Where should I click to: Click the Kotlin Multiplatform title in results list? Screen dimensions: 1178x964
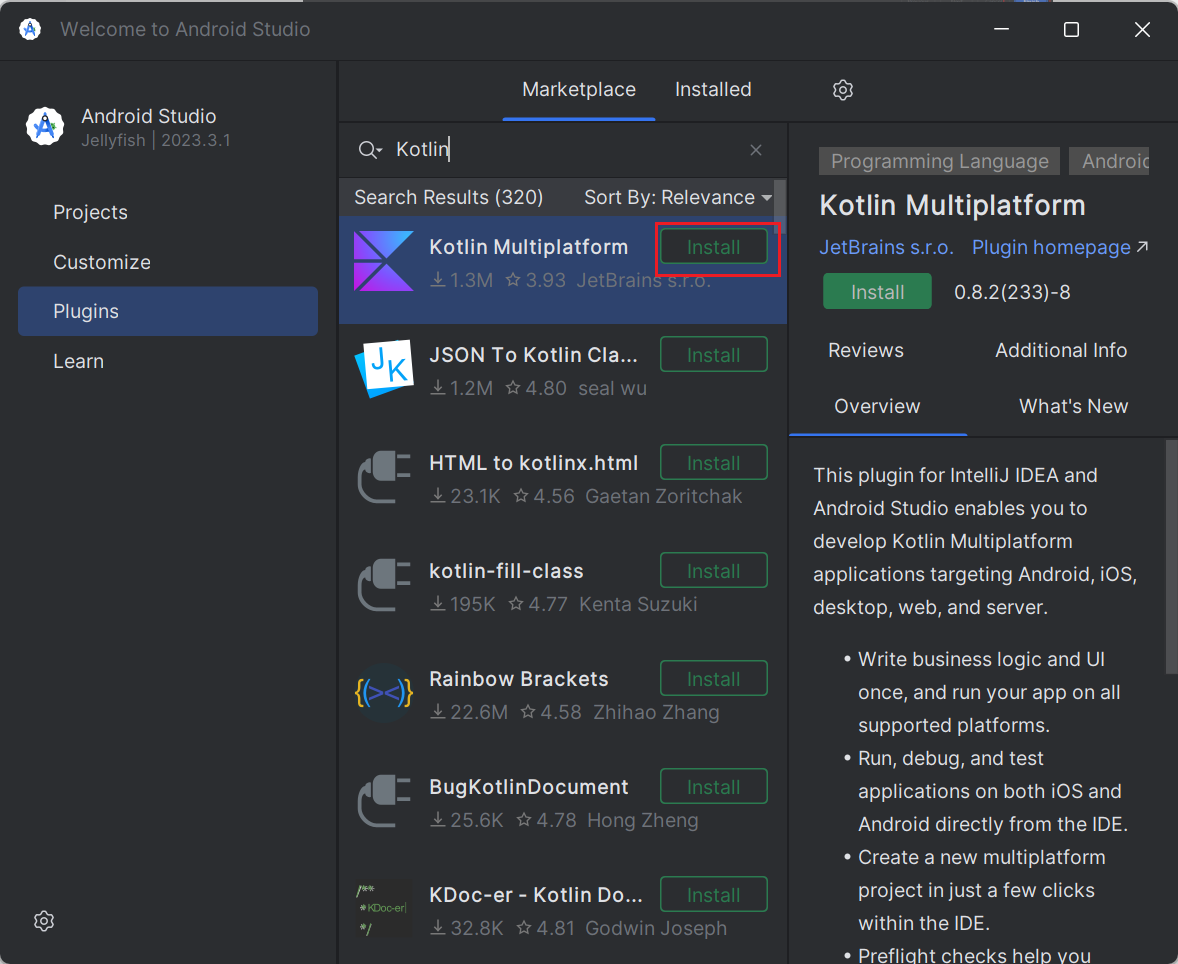click(x=528, y=247)
